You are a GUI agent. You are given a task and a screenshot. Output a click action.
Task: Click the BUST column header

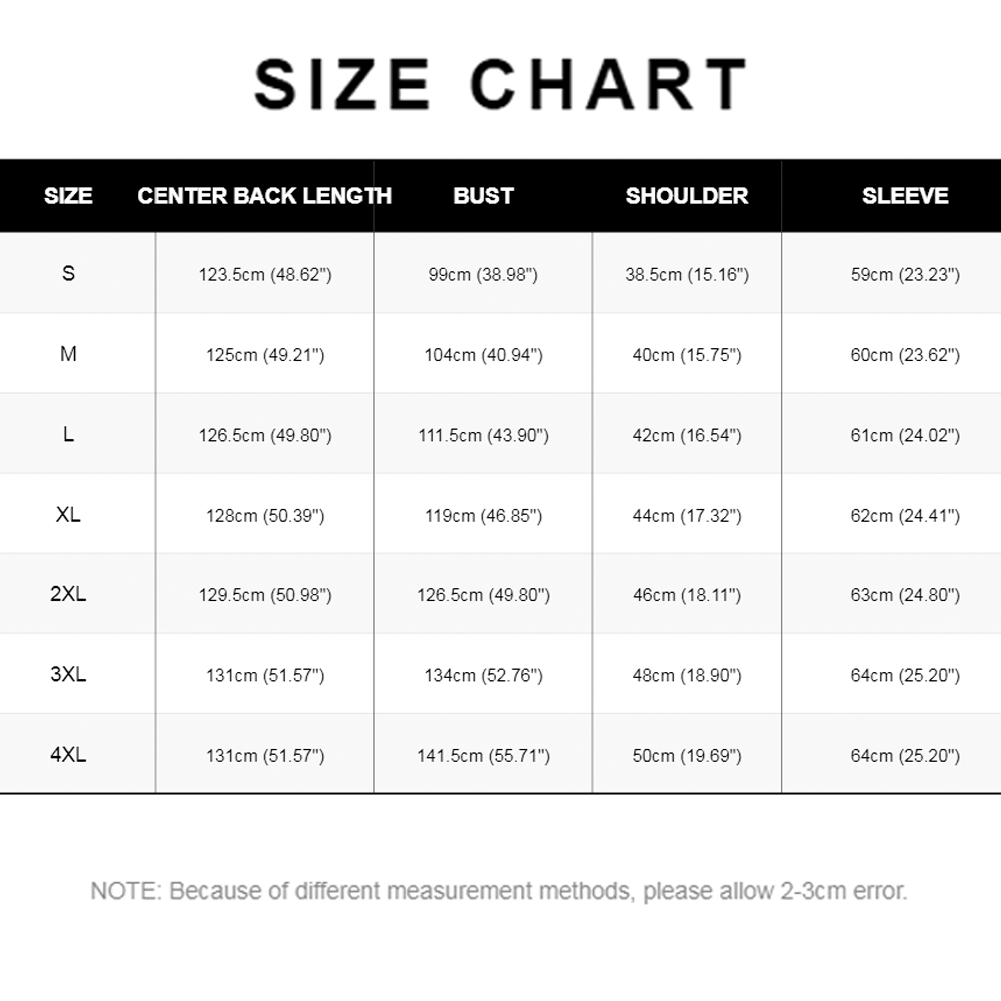(483, 195)
